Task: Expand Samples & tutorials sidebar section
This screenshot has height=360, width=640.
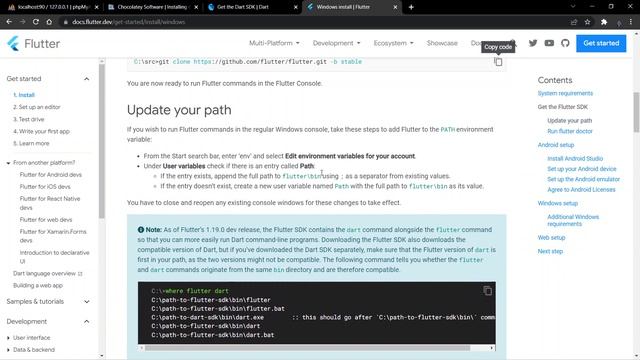Action: click(x=87, y=302)
